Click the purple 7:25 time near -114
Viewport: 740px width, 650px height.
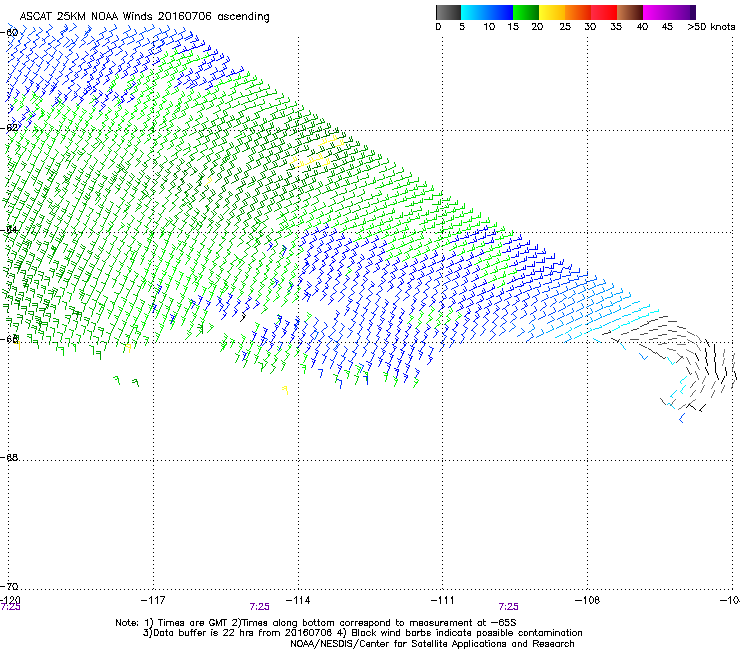coord(260,607)
